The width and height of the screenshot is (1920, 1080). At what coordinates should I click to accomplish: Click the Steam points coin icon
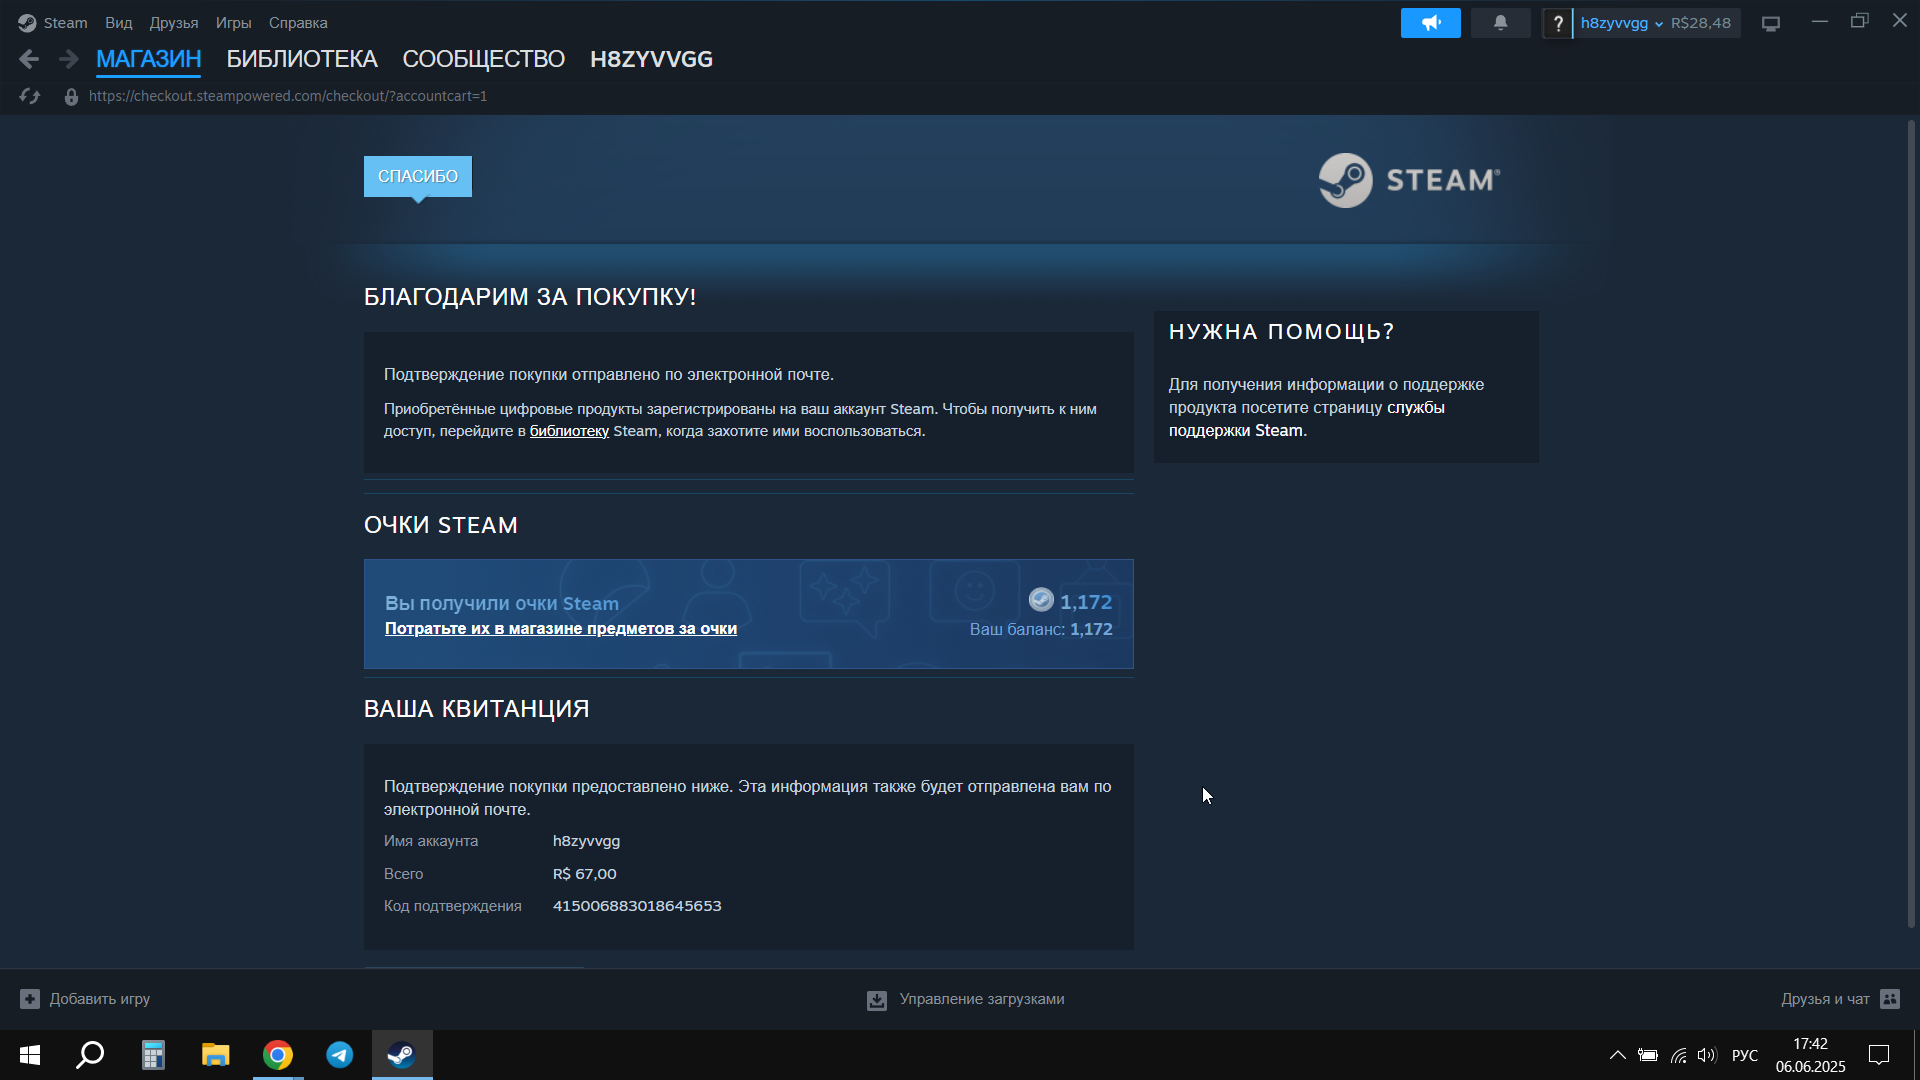tap(1041, 600)
